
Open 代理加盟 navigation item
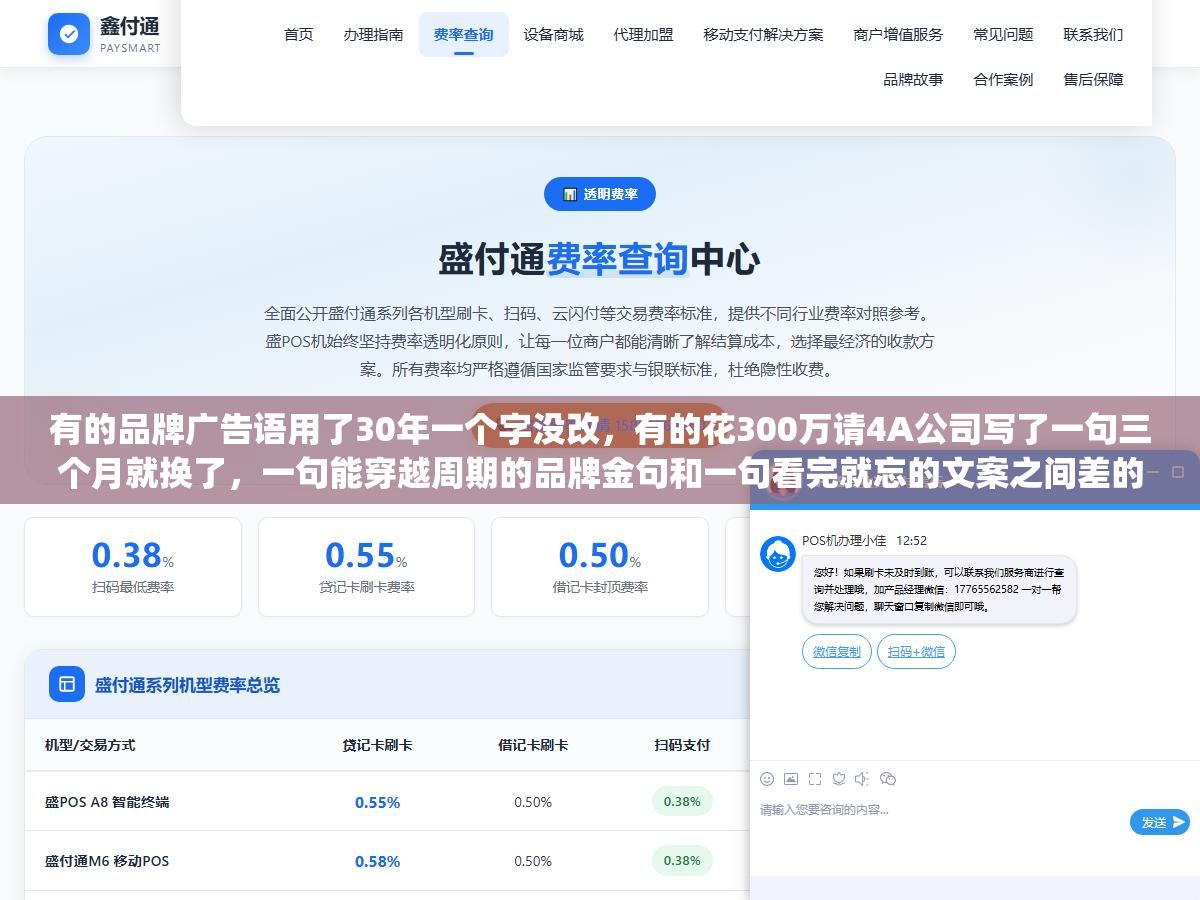tap(643, 34)
